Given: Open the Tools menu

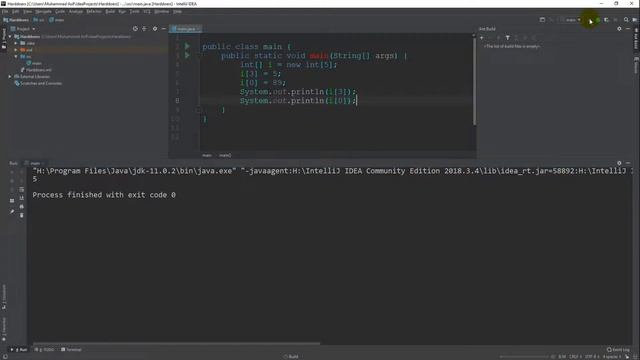Looking at the screenshot, I should (x=134, y=11).
